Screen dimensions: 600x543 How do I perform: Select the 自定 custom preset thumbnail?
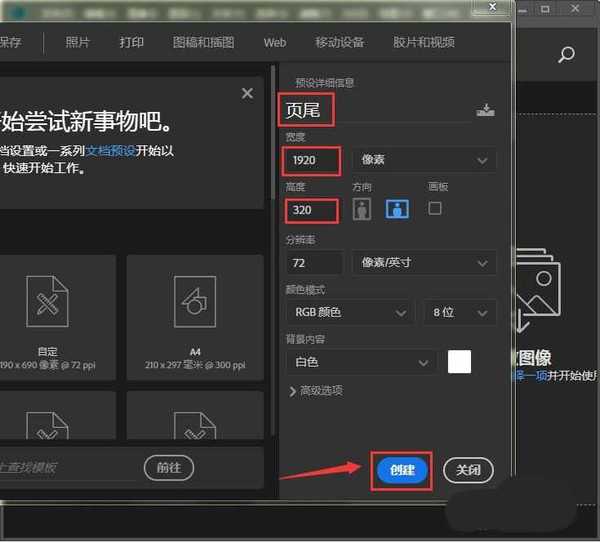point(47,311)
